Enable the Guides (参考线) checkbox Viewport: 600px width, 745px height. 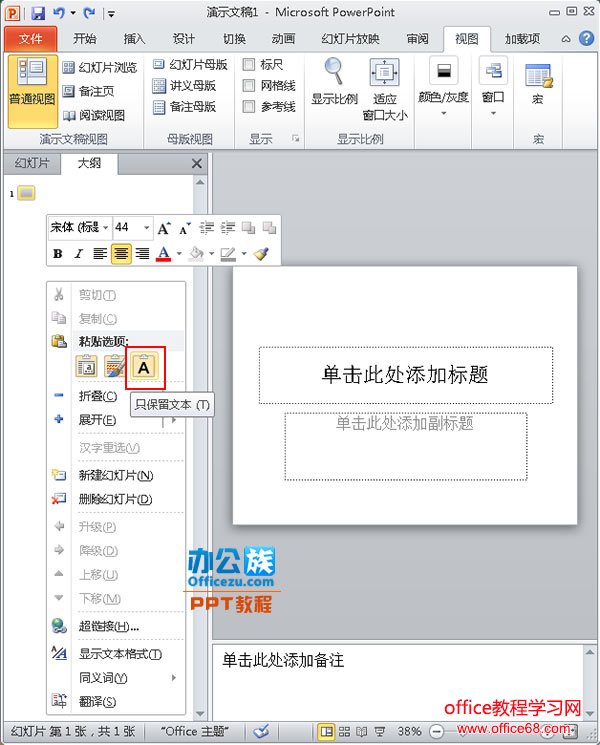pyautogui.click(x=249, y=107)
